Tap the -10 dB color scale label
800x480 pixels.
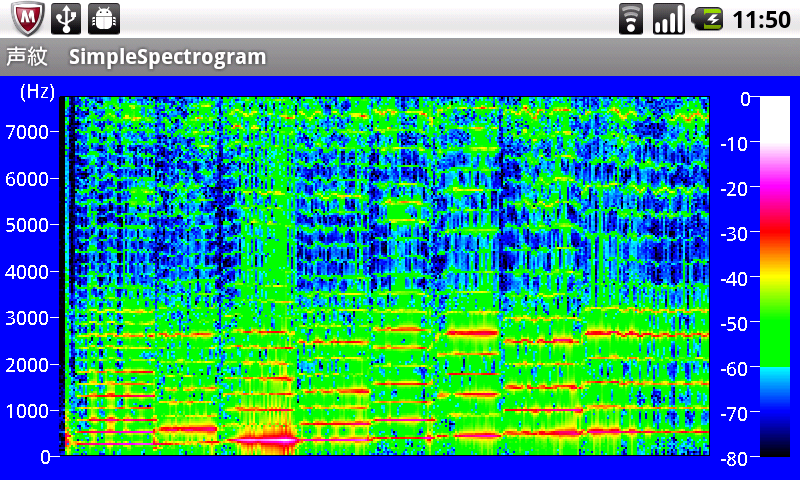[x=734, y=144]
